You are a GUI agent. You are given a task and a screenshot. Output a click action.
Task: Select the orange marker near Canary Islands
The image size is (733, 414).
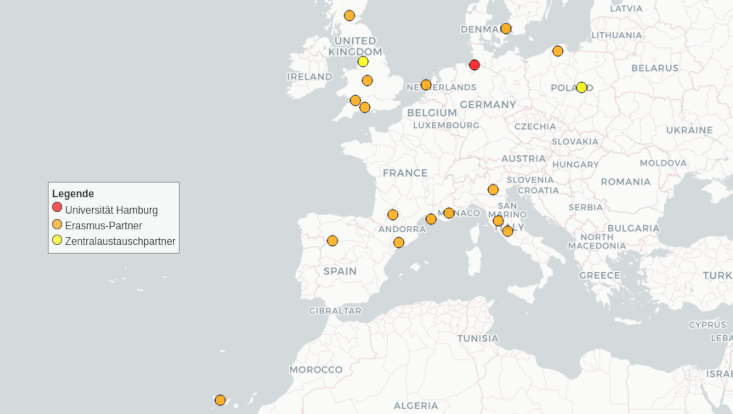tap(220, 400)
